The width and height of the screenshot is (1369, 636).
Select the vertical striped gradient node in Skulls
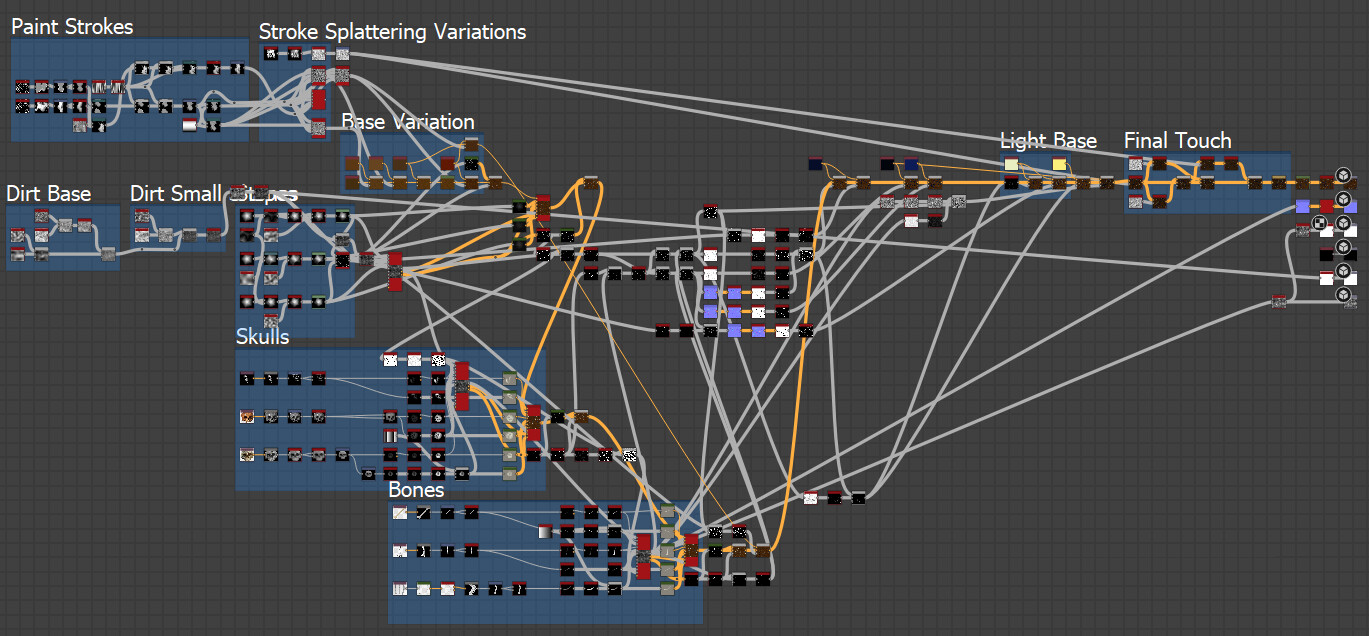click(x=391, y=436)
